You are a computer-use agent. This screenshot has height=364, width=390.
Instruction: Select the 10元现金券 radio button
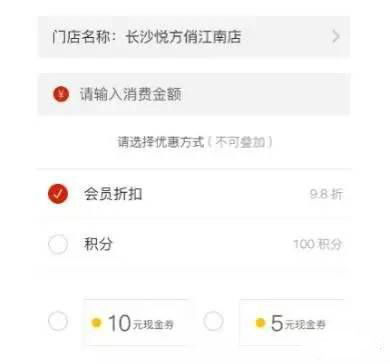(x=58, y=321)
